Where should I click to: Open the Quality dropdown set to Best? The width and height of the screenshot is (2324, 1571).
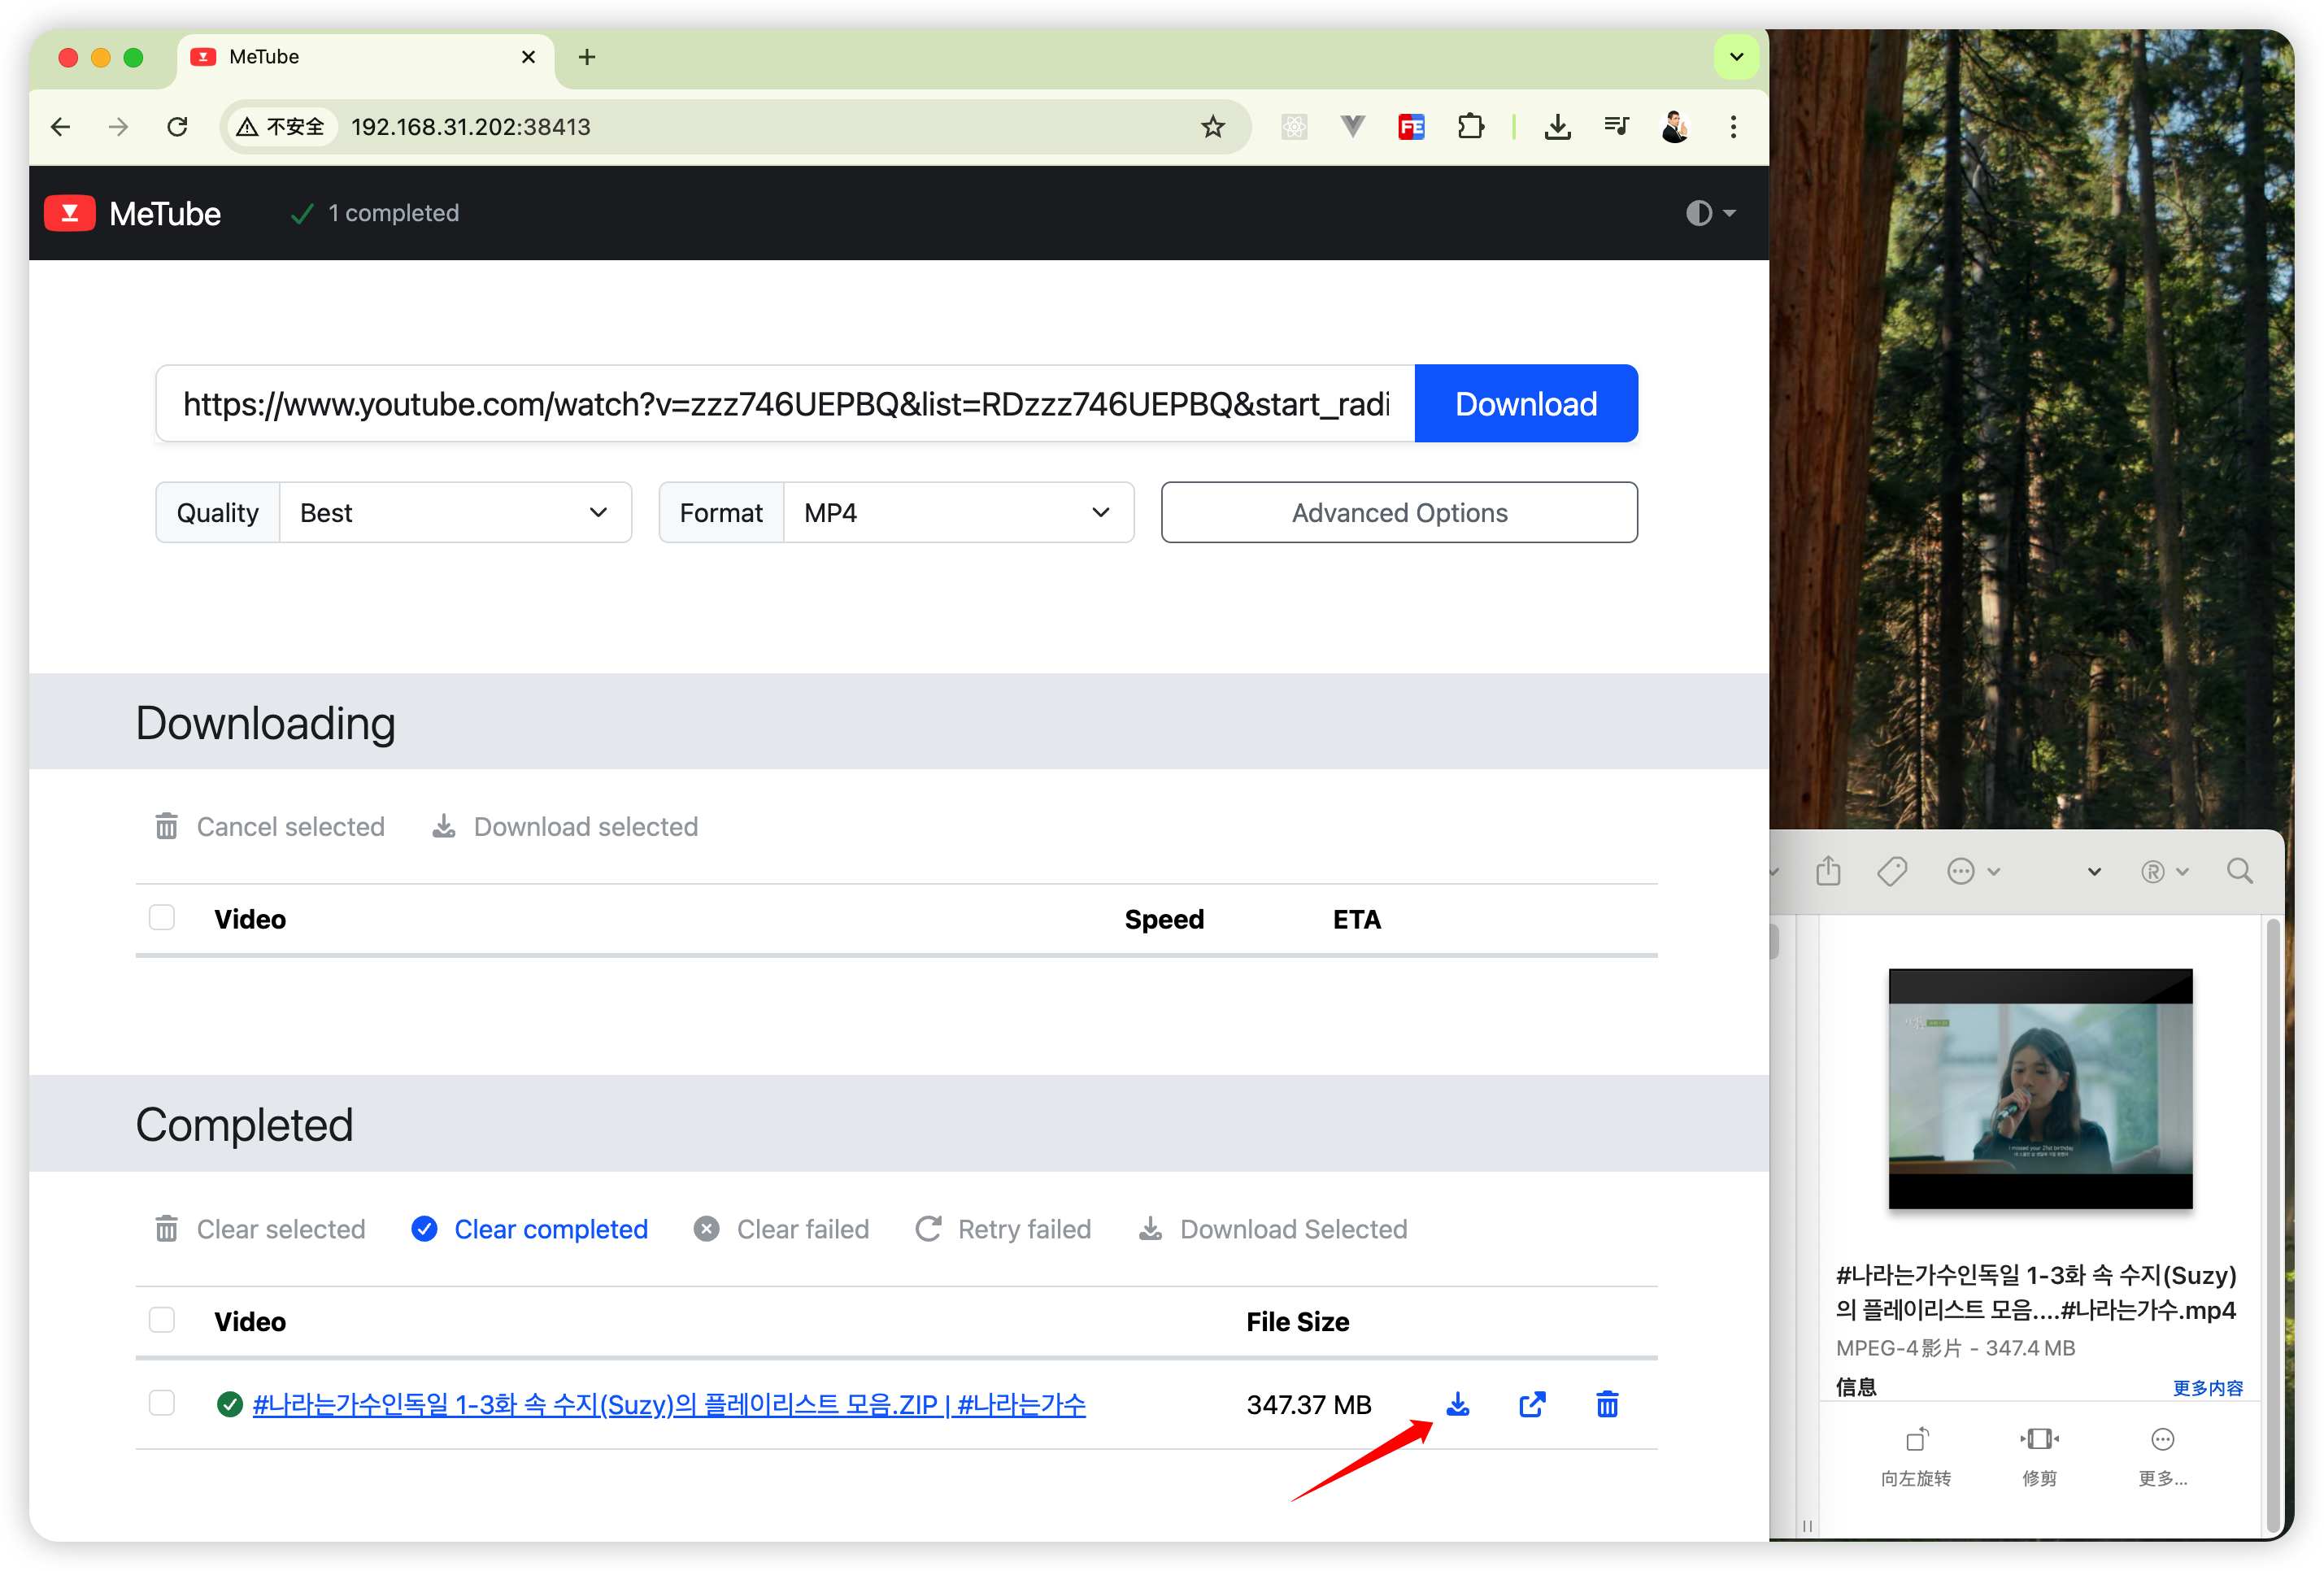(x=455, y=513)
